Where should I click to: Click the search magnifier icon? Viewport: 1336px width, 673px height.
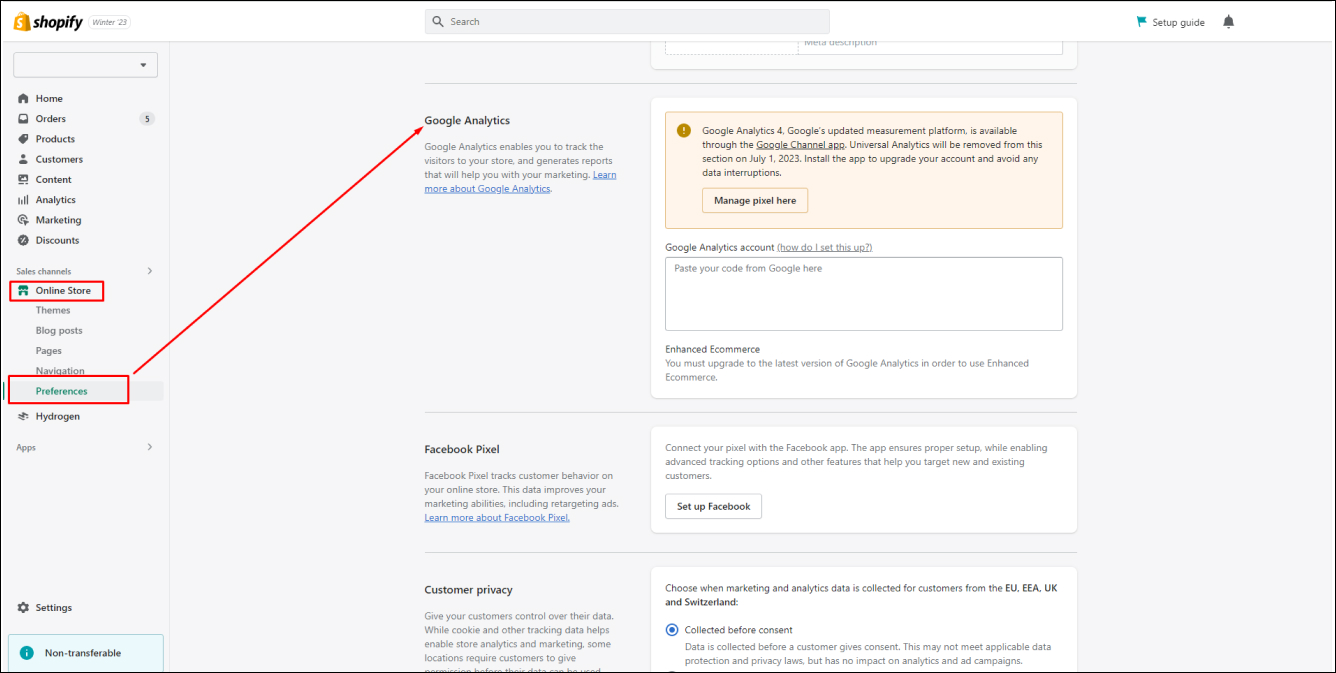(438, 22)
